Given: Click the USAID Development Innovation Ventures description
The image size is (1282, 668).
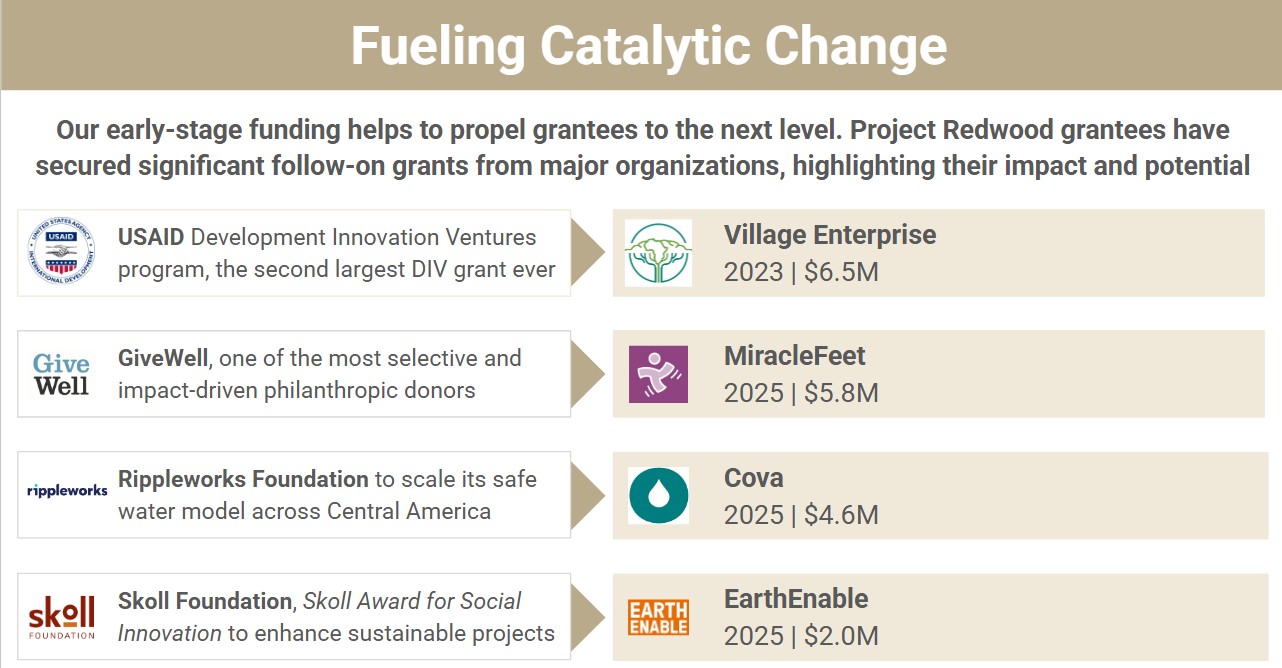Looking at the screenshot, I should [336, 253].
